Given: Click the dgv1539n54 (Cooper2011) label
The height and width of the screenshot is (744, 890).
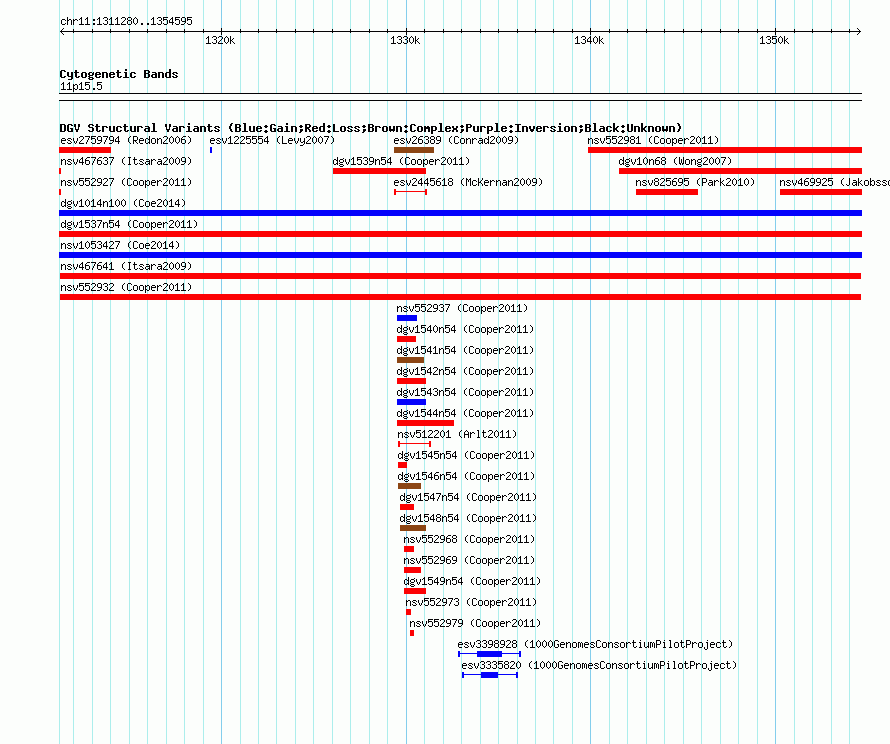Looking at the screenshot, I should pos(401,161).
